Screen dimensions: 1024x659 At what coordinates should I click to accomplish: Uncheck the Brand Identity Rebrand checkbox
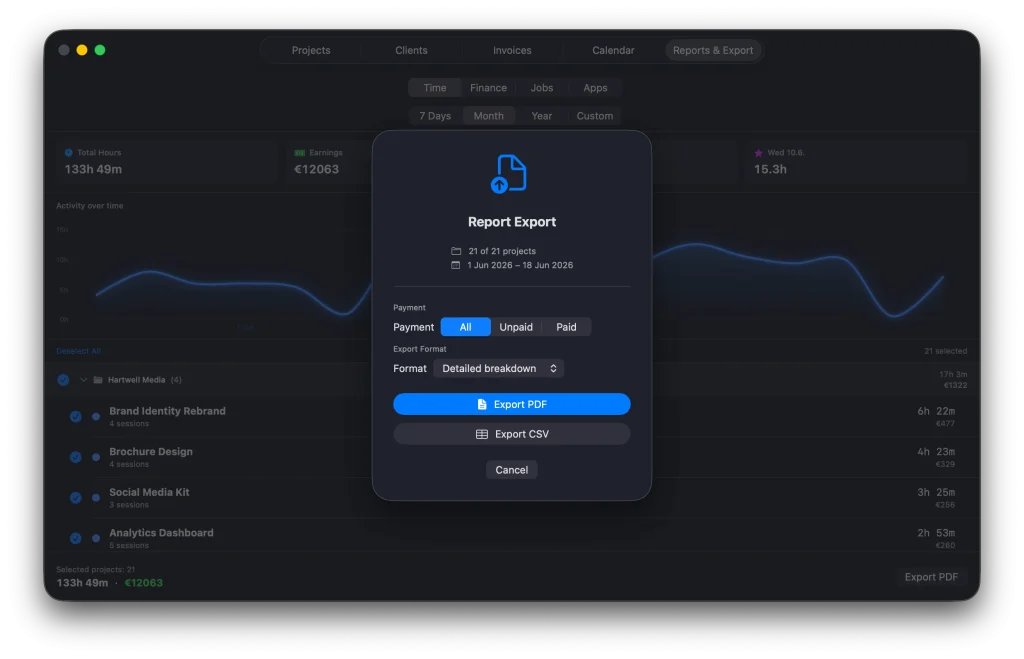coord(76,416)
